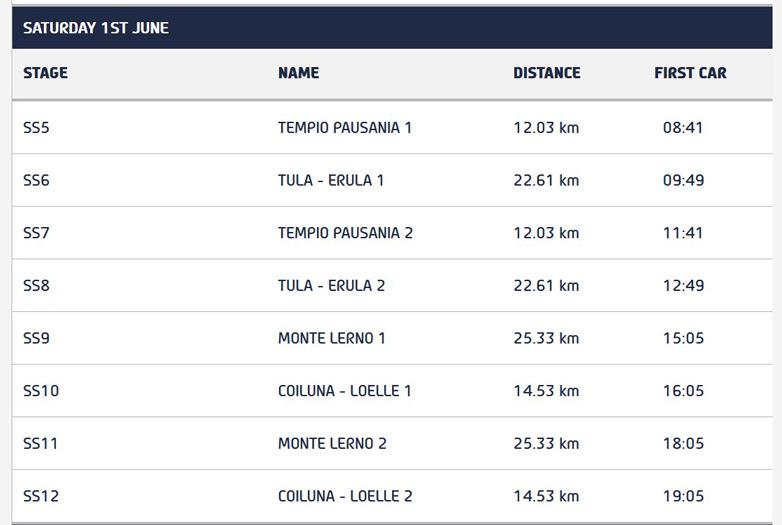The height and width of the screenshot is (525, 782).
Task: Click the TEMPIO PAUSANIA 1 stage name
Action: pyautogui.click(x=344, y=128)
